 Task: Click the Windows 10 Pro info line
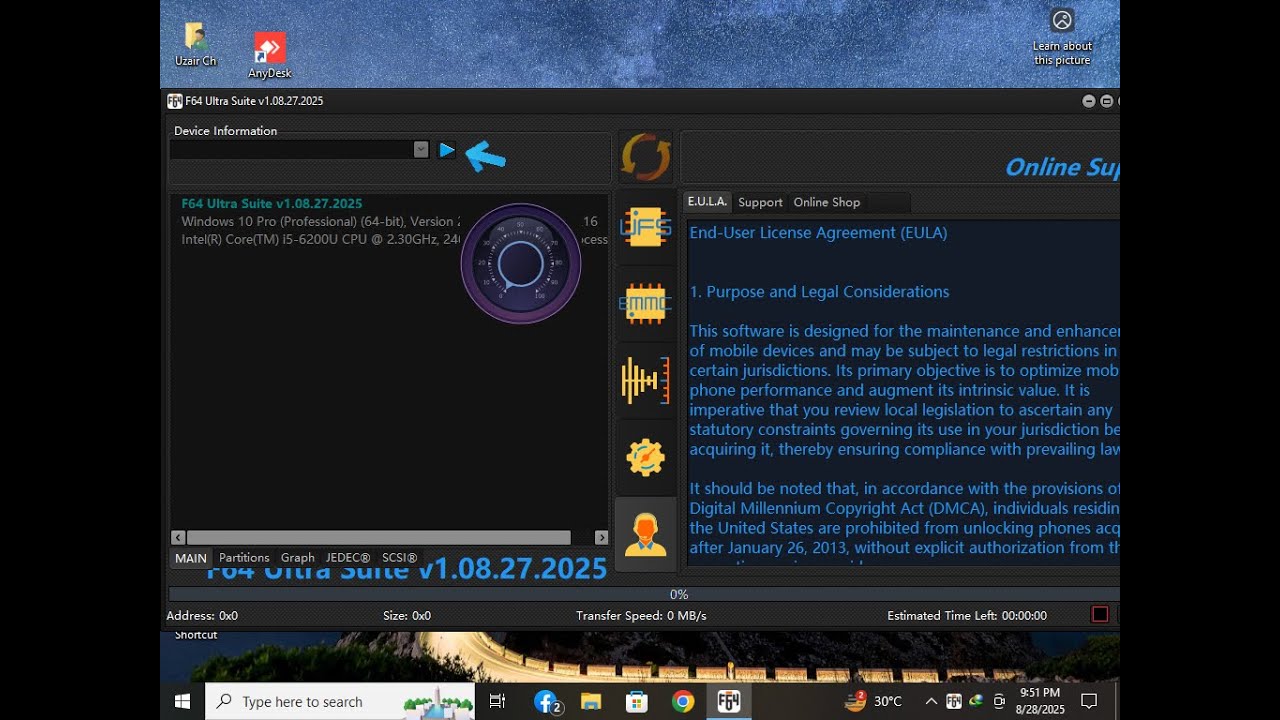click(x=321, y=222)
